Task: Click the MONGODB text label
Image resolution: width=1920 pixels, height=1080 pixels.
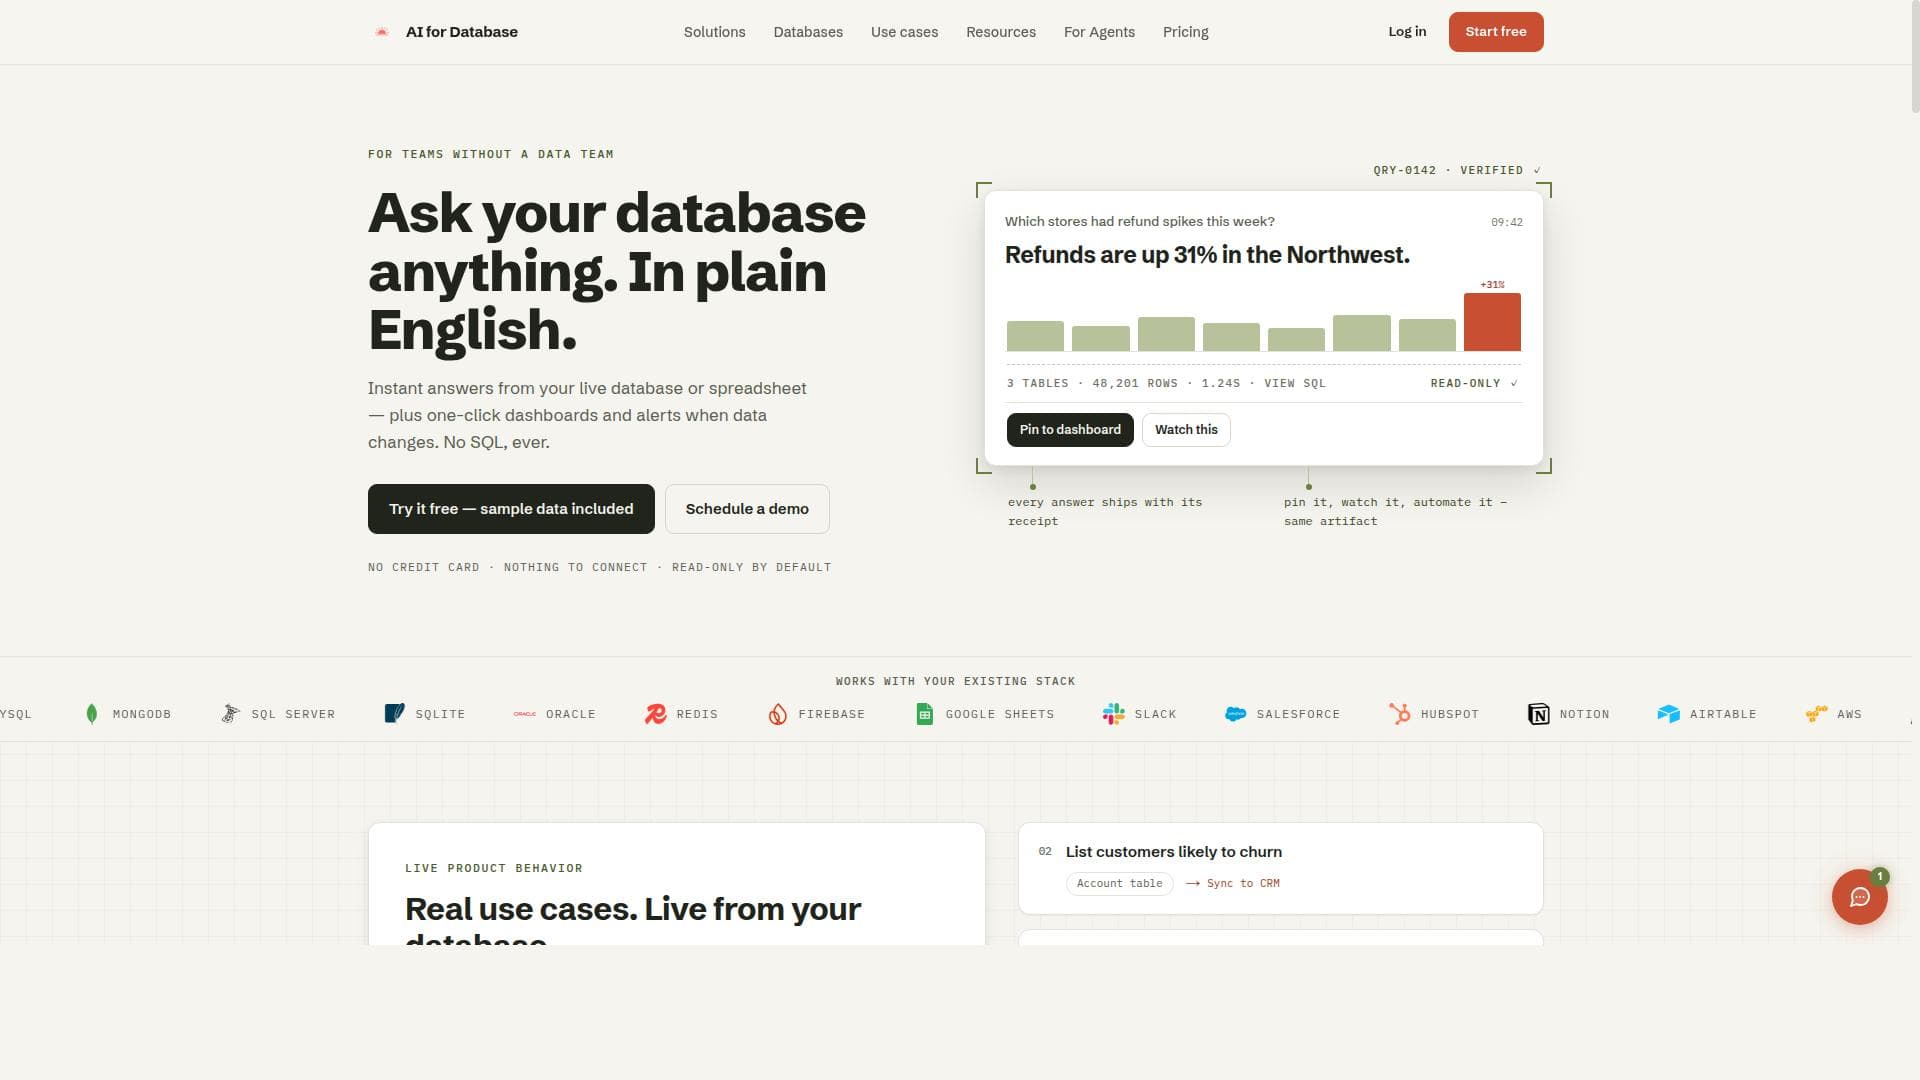Action: click(x=142, y=714)
